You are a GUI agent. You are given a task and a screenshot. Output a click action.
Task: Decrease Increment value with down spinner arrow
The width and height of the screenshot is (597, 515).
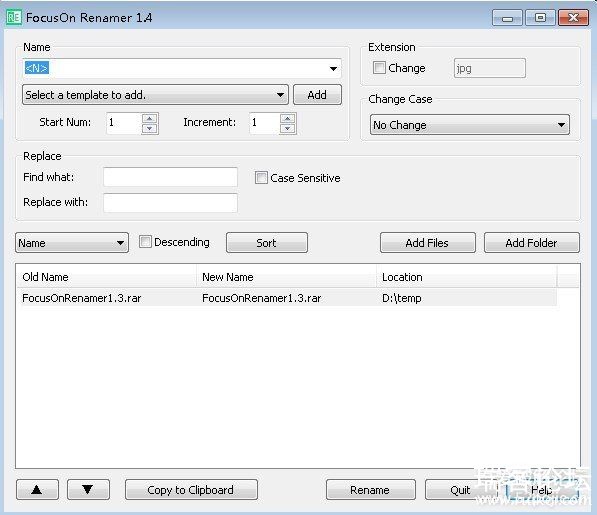287,129
